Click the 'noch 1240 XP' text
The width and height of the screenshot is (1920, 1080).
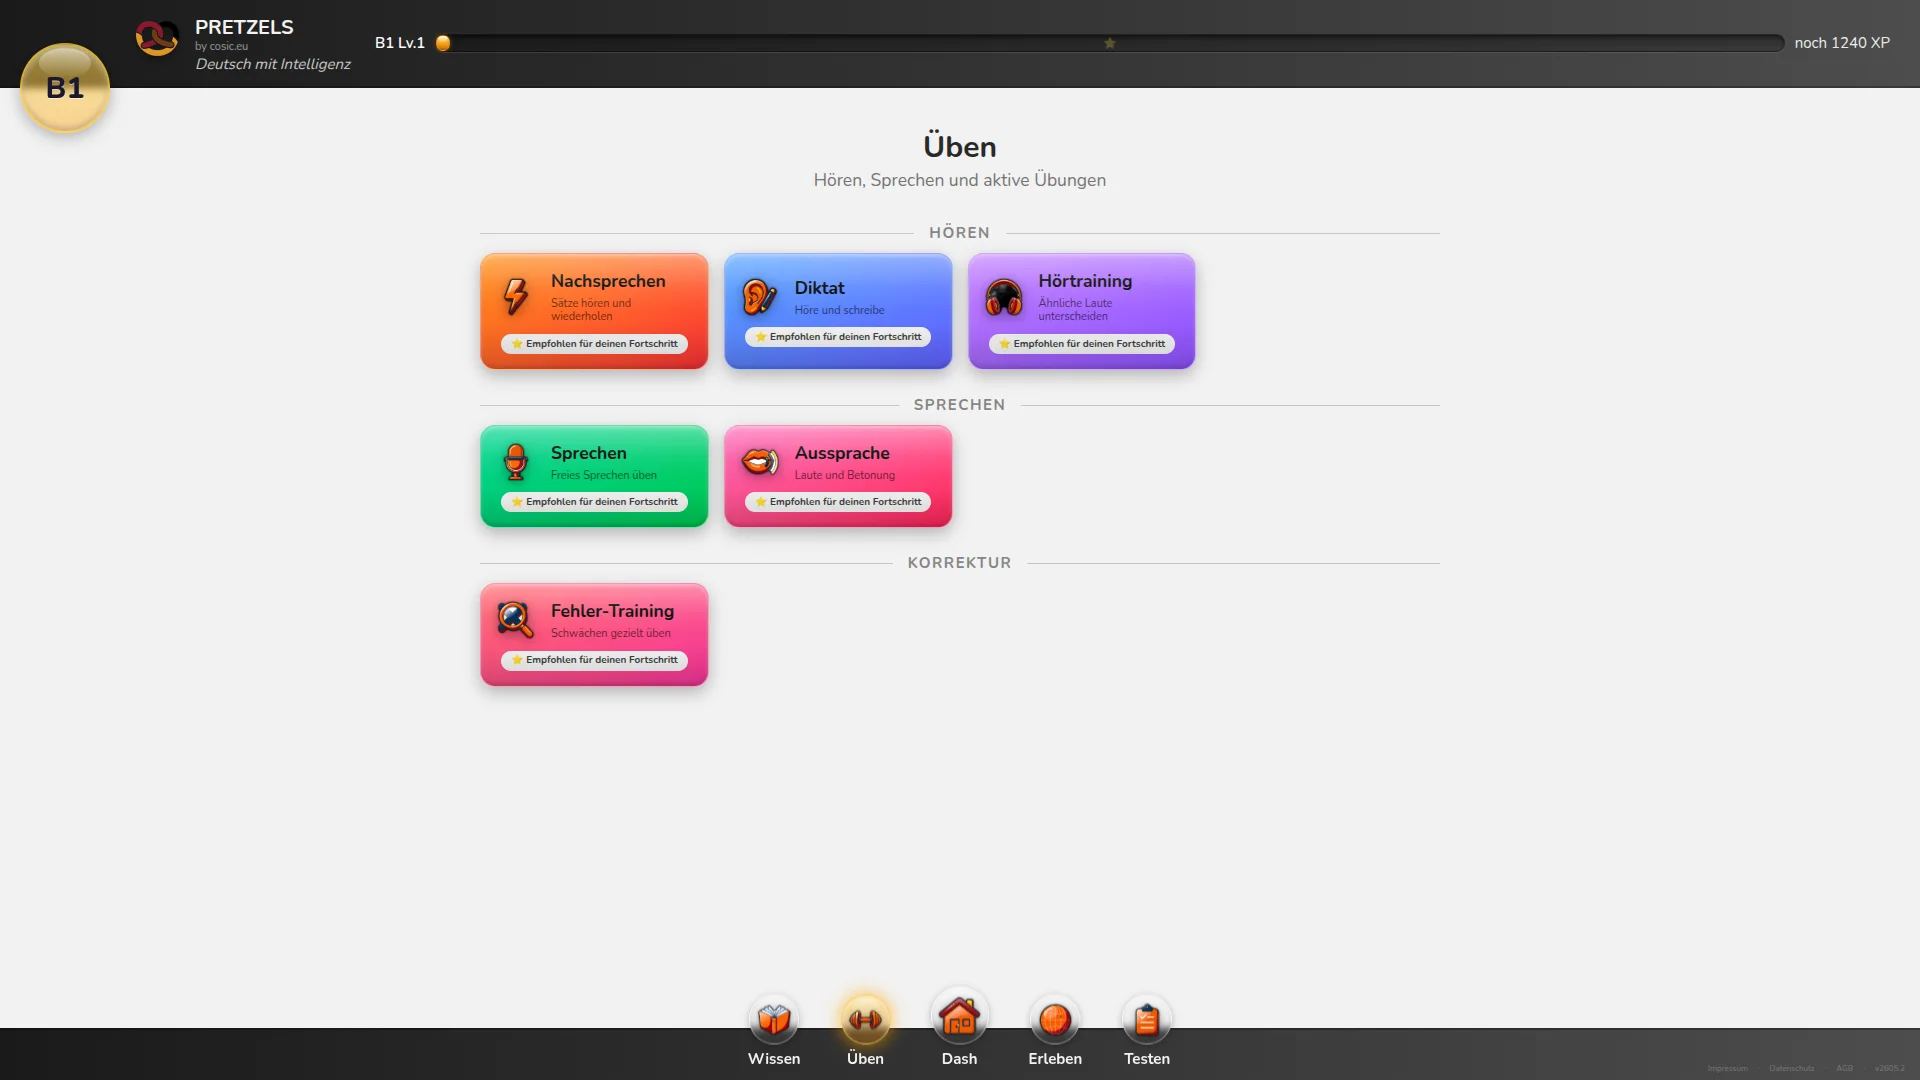(1842, 43)
